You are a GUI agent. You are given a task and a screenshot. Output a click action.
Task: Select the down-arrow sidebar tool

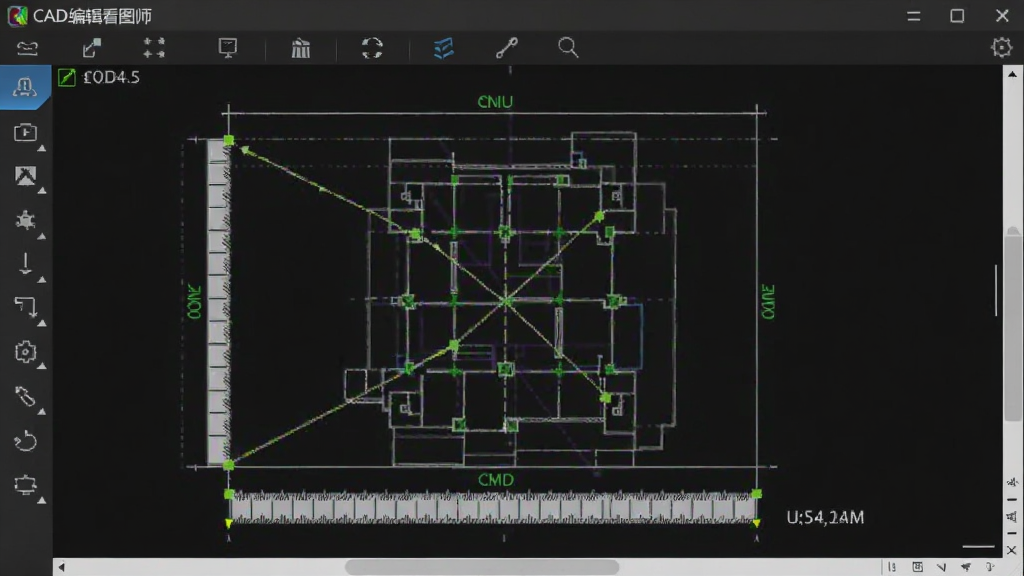[25, 264]
